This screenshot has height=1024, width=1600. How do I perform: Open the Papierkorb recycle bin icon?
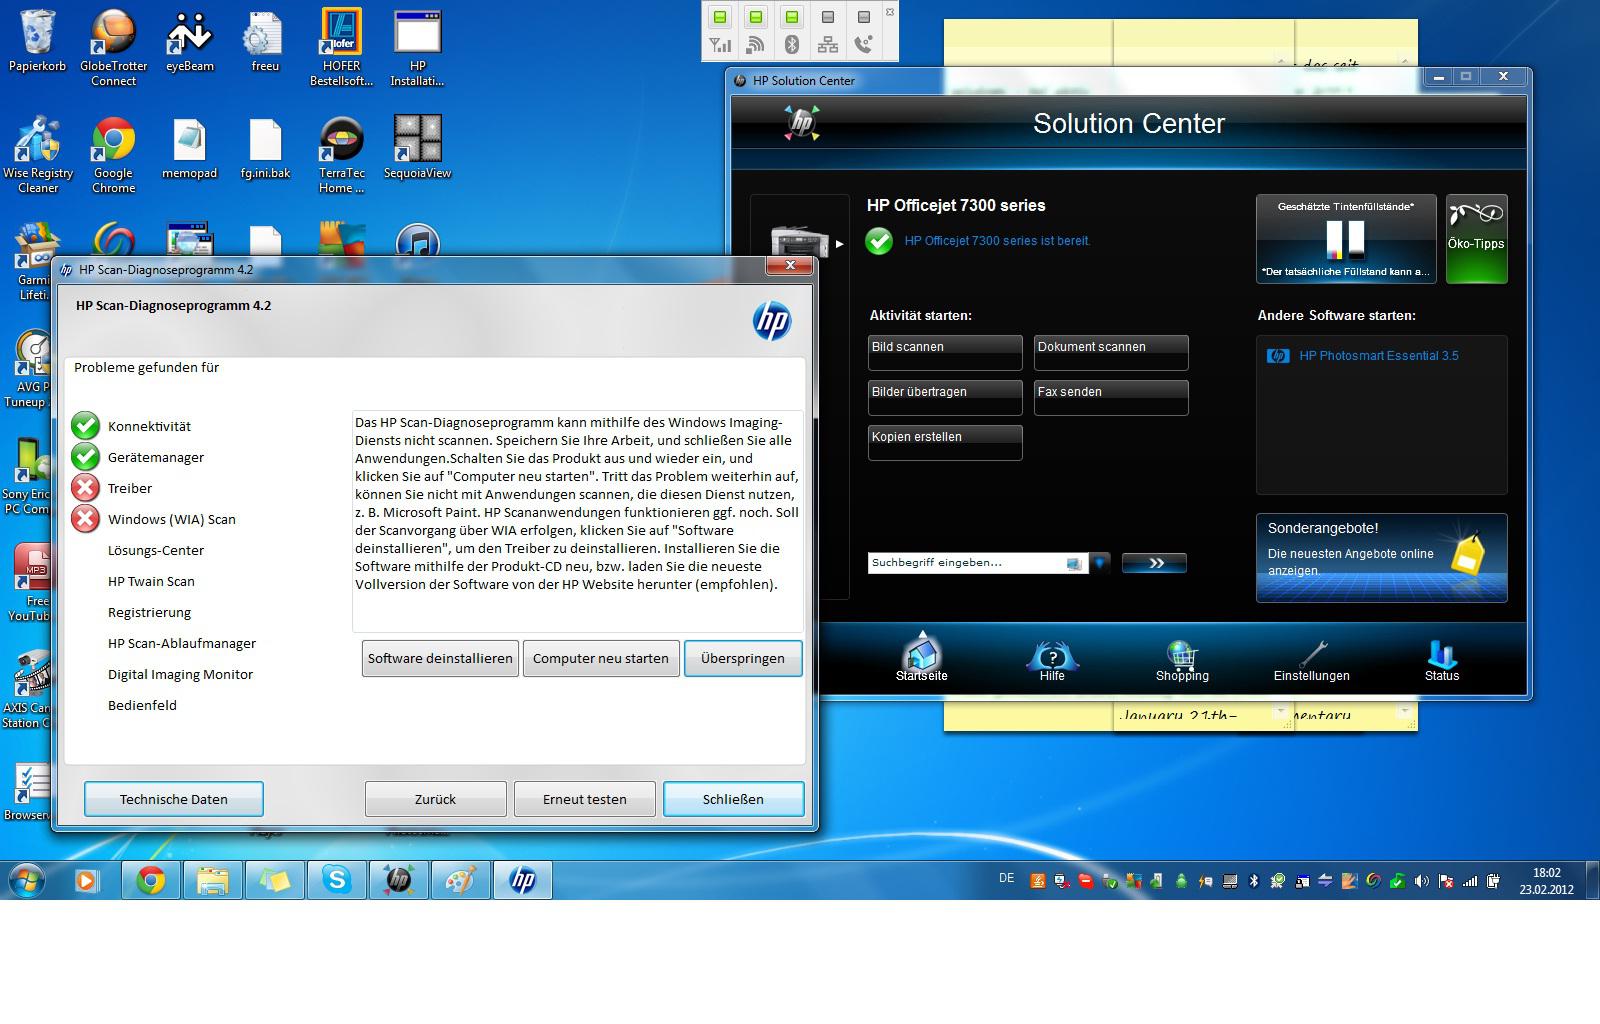coord(37,42)
